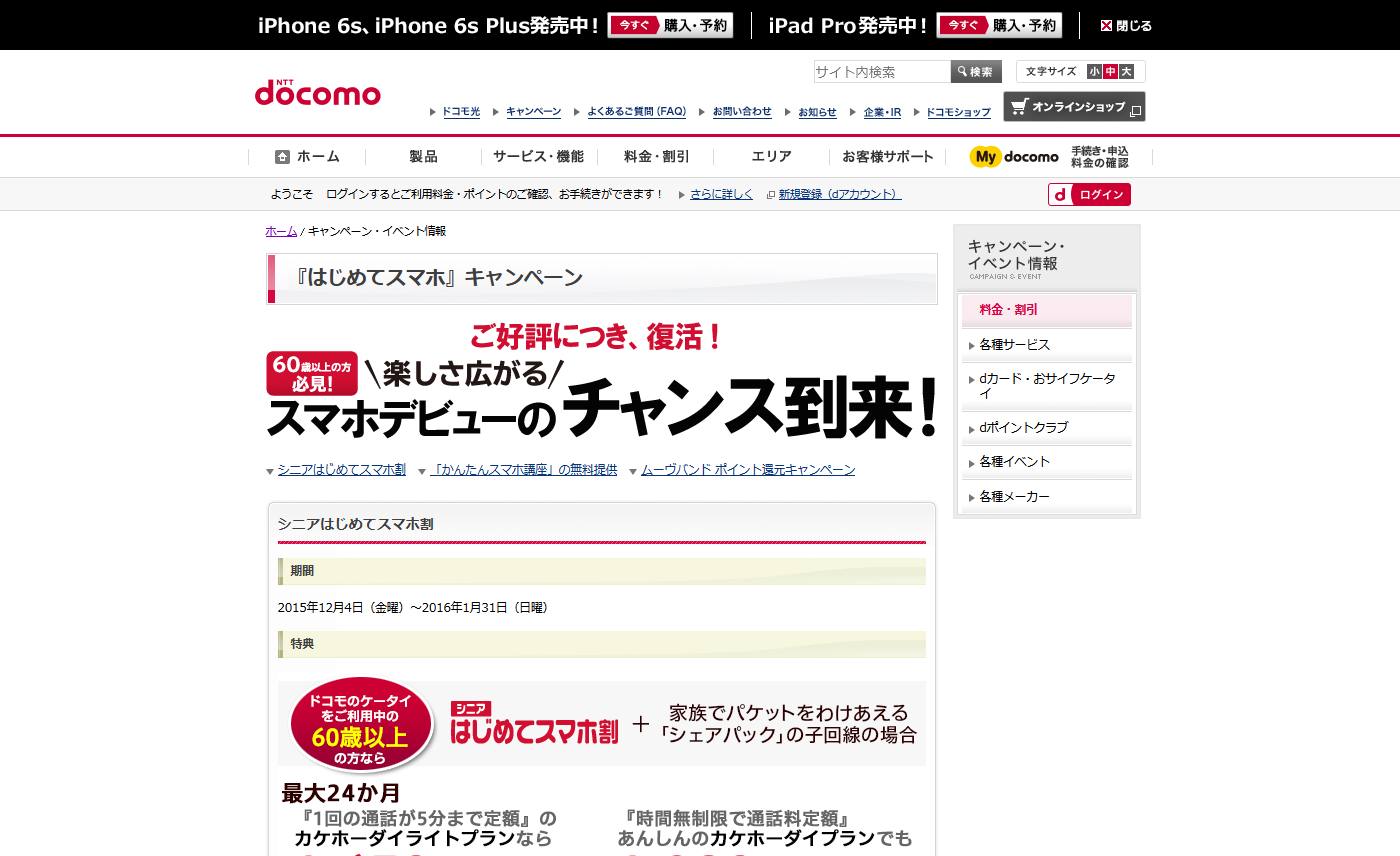Open the ドコモ光 header link
1400x856 pixels.
(461, 112)
